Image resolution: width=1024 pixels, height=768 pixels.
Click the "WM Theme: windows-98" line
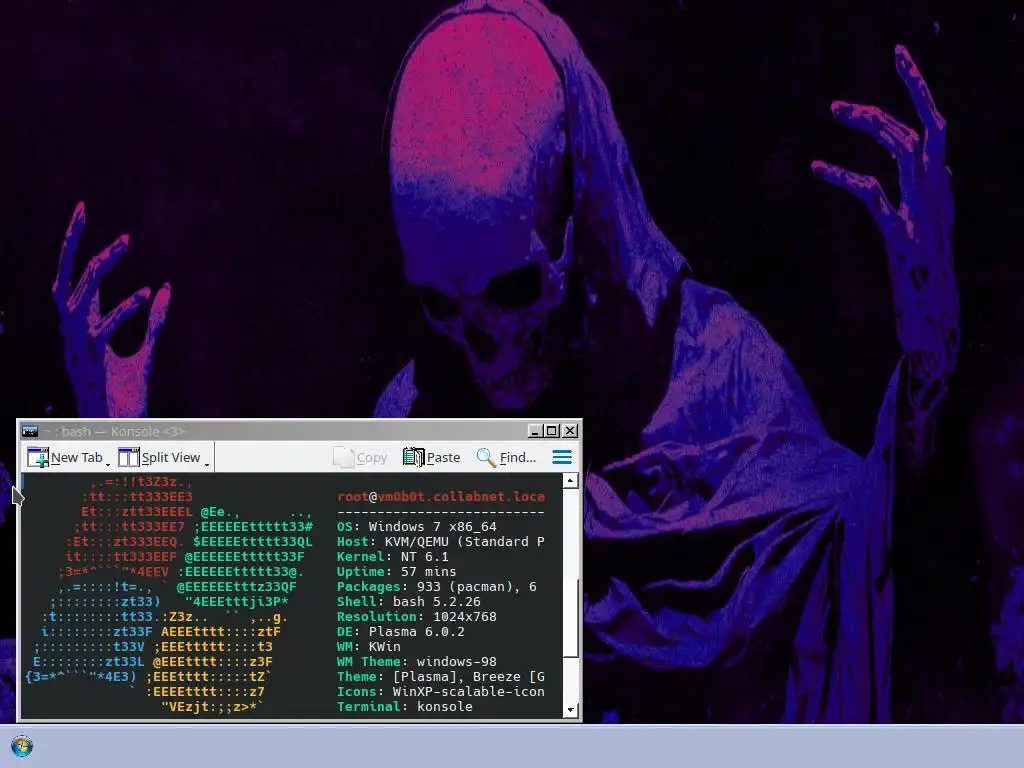417,662
